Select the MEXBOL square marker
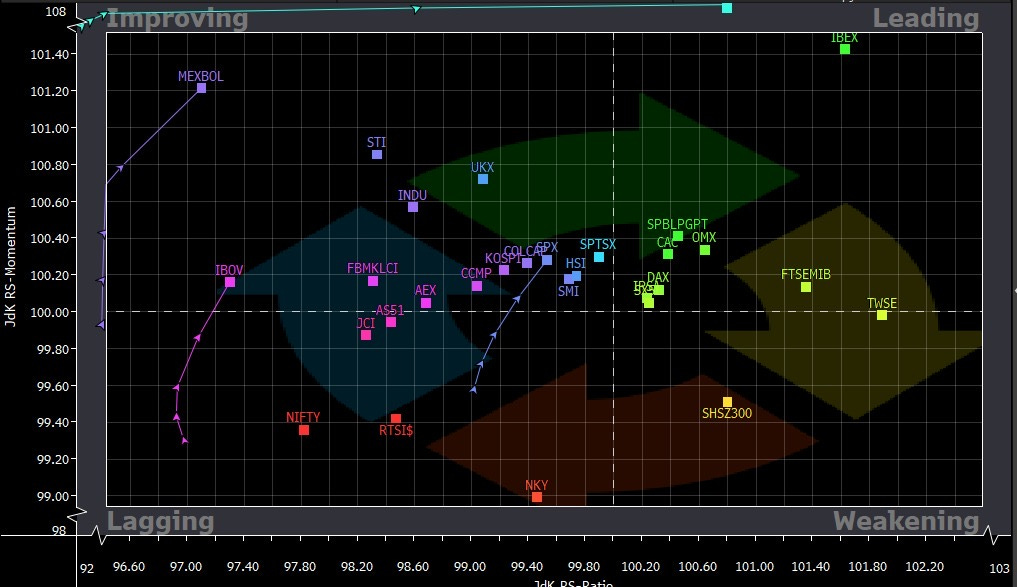 pos(201,88)
